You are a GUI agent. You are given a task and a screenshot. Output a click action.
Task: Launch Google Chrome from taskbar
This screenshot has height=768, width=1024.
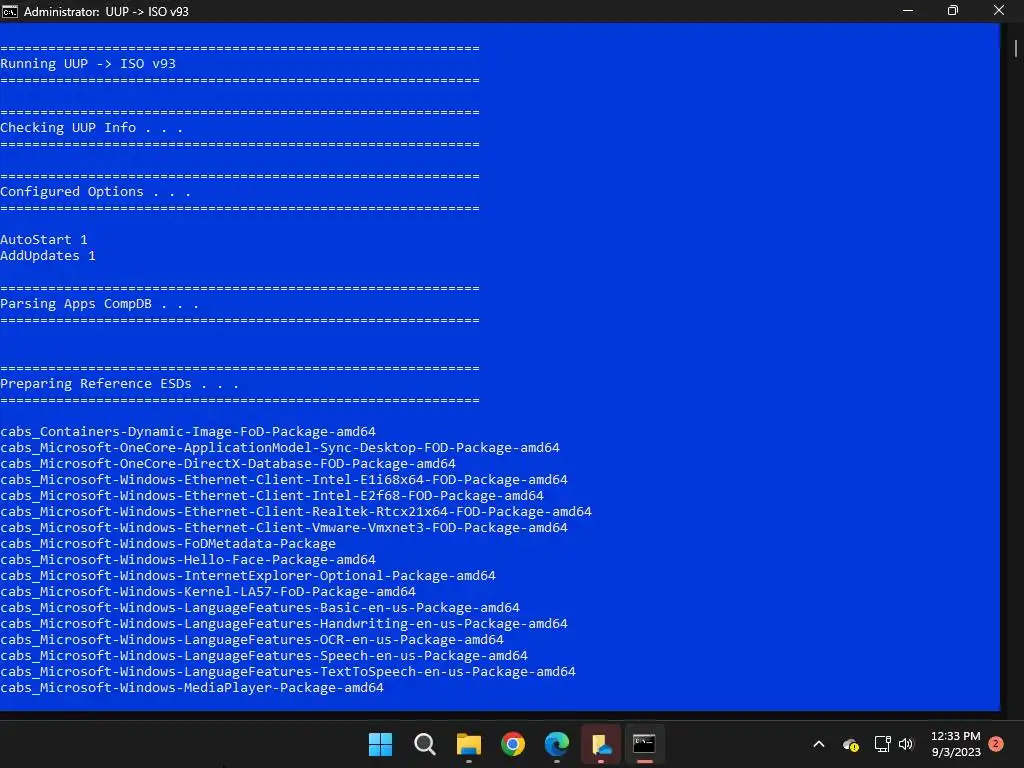[513, 744]
